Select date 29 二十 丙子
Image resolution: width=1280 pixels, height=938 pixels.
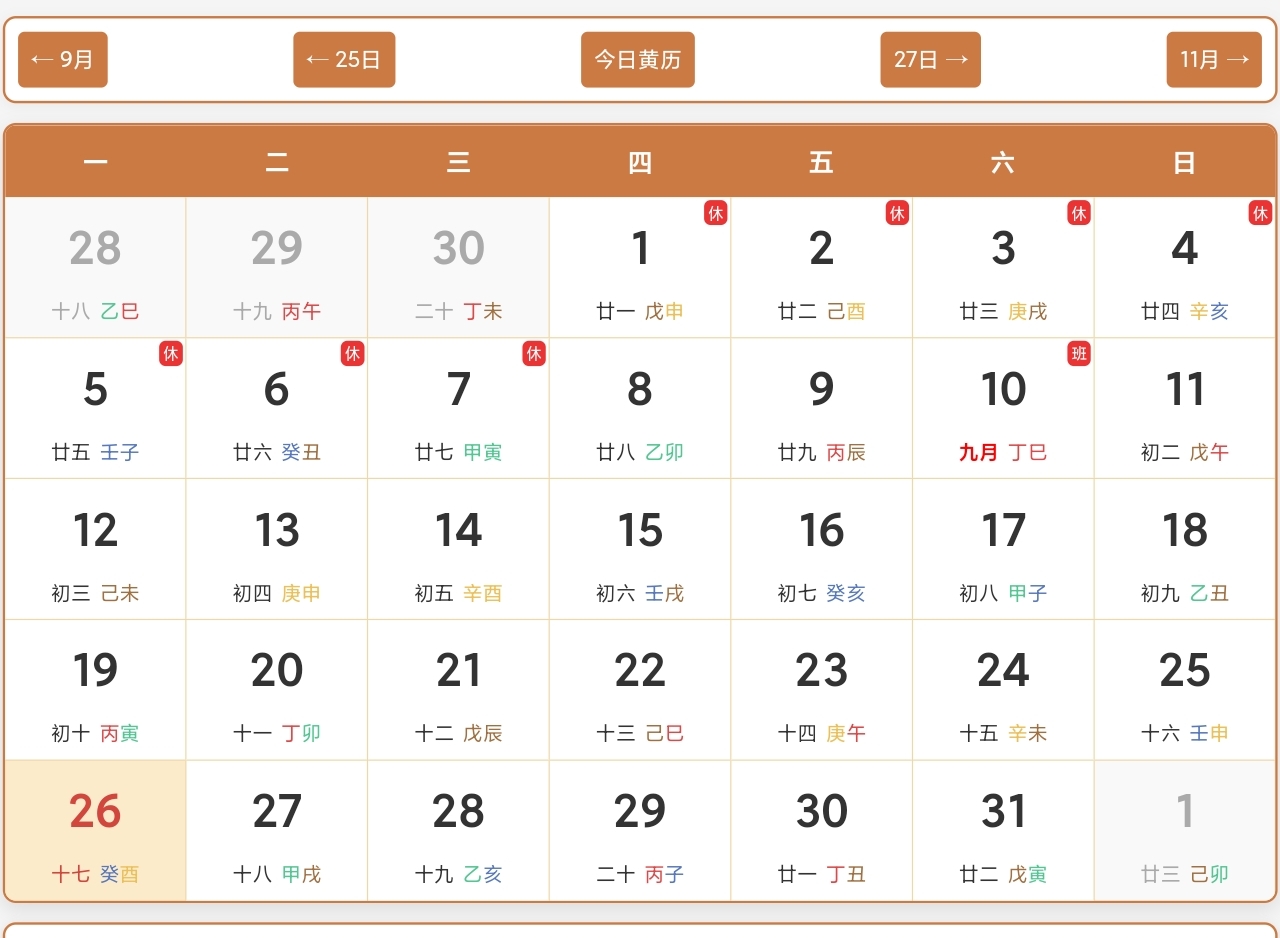click(x=640, y=831)
